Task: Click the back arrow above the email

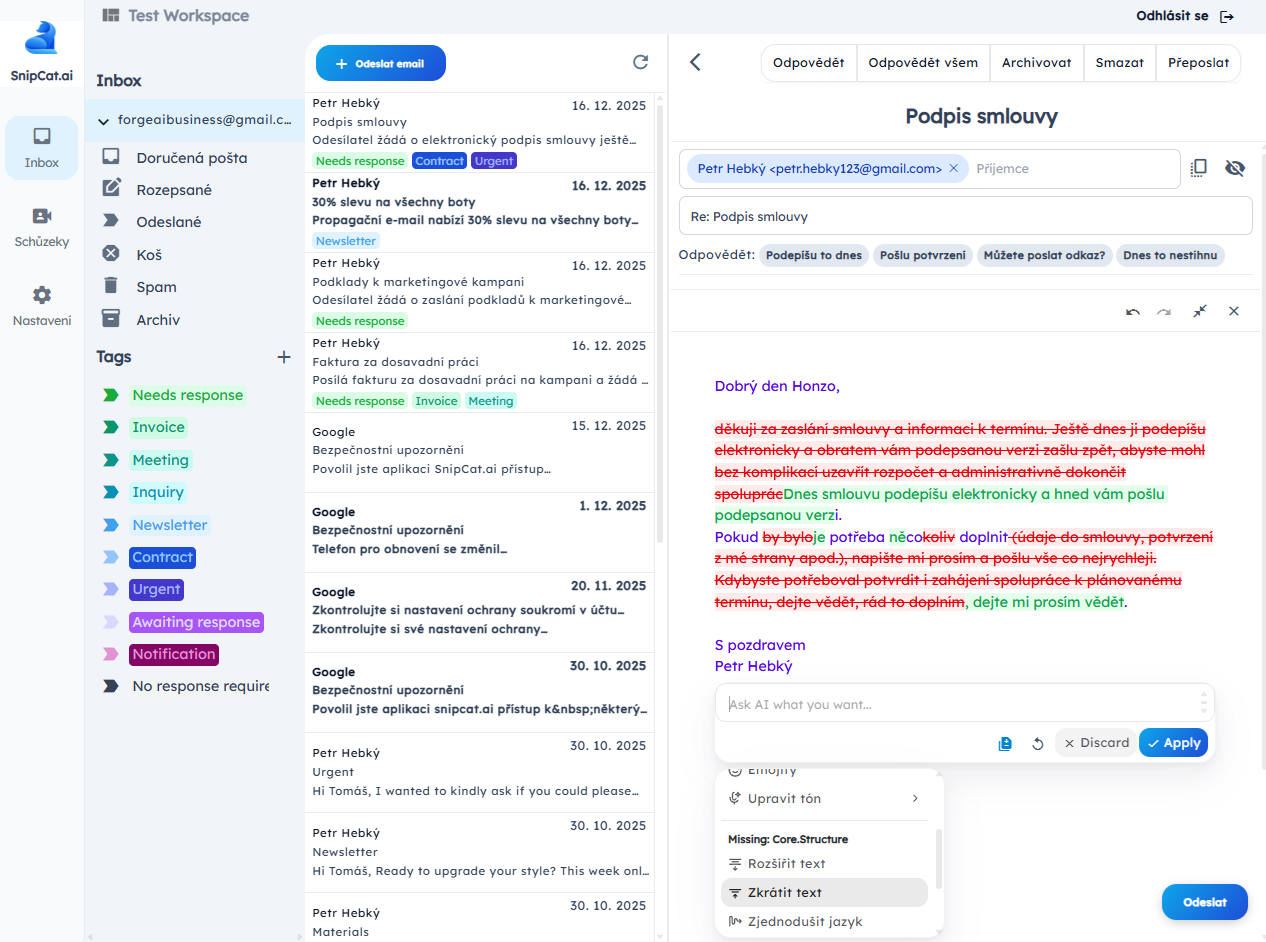Action: [x=695, y=62]
